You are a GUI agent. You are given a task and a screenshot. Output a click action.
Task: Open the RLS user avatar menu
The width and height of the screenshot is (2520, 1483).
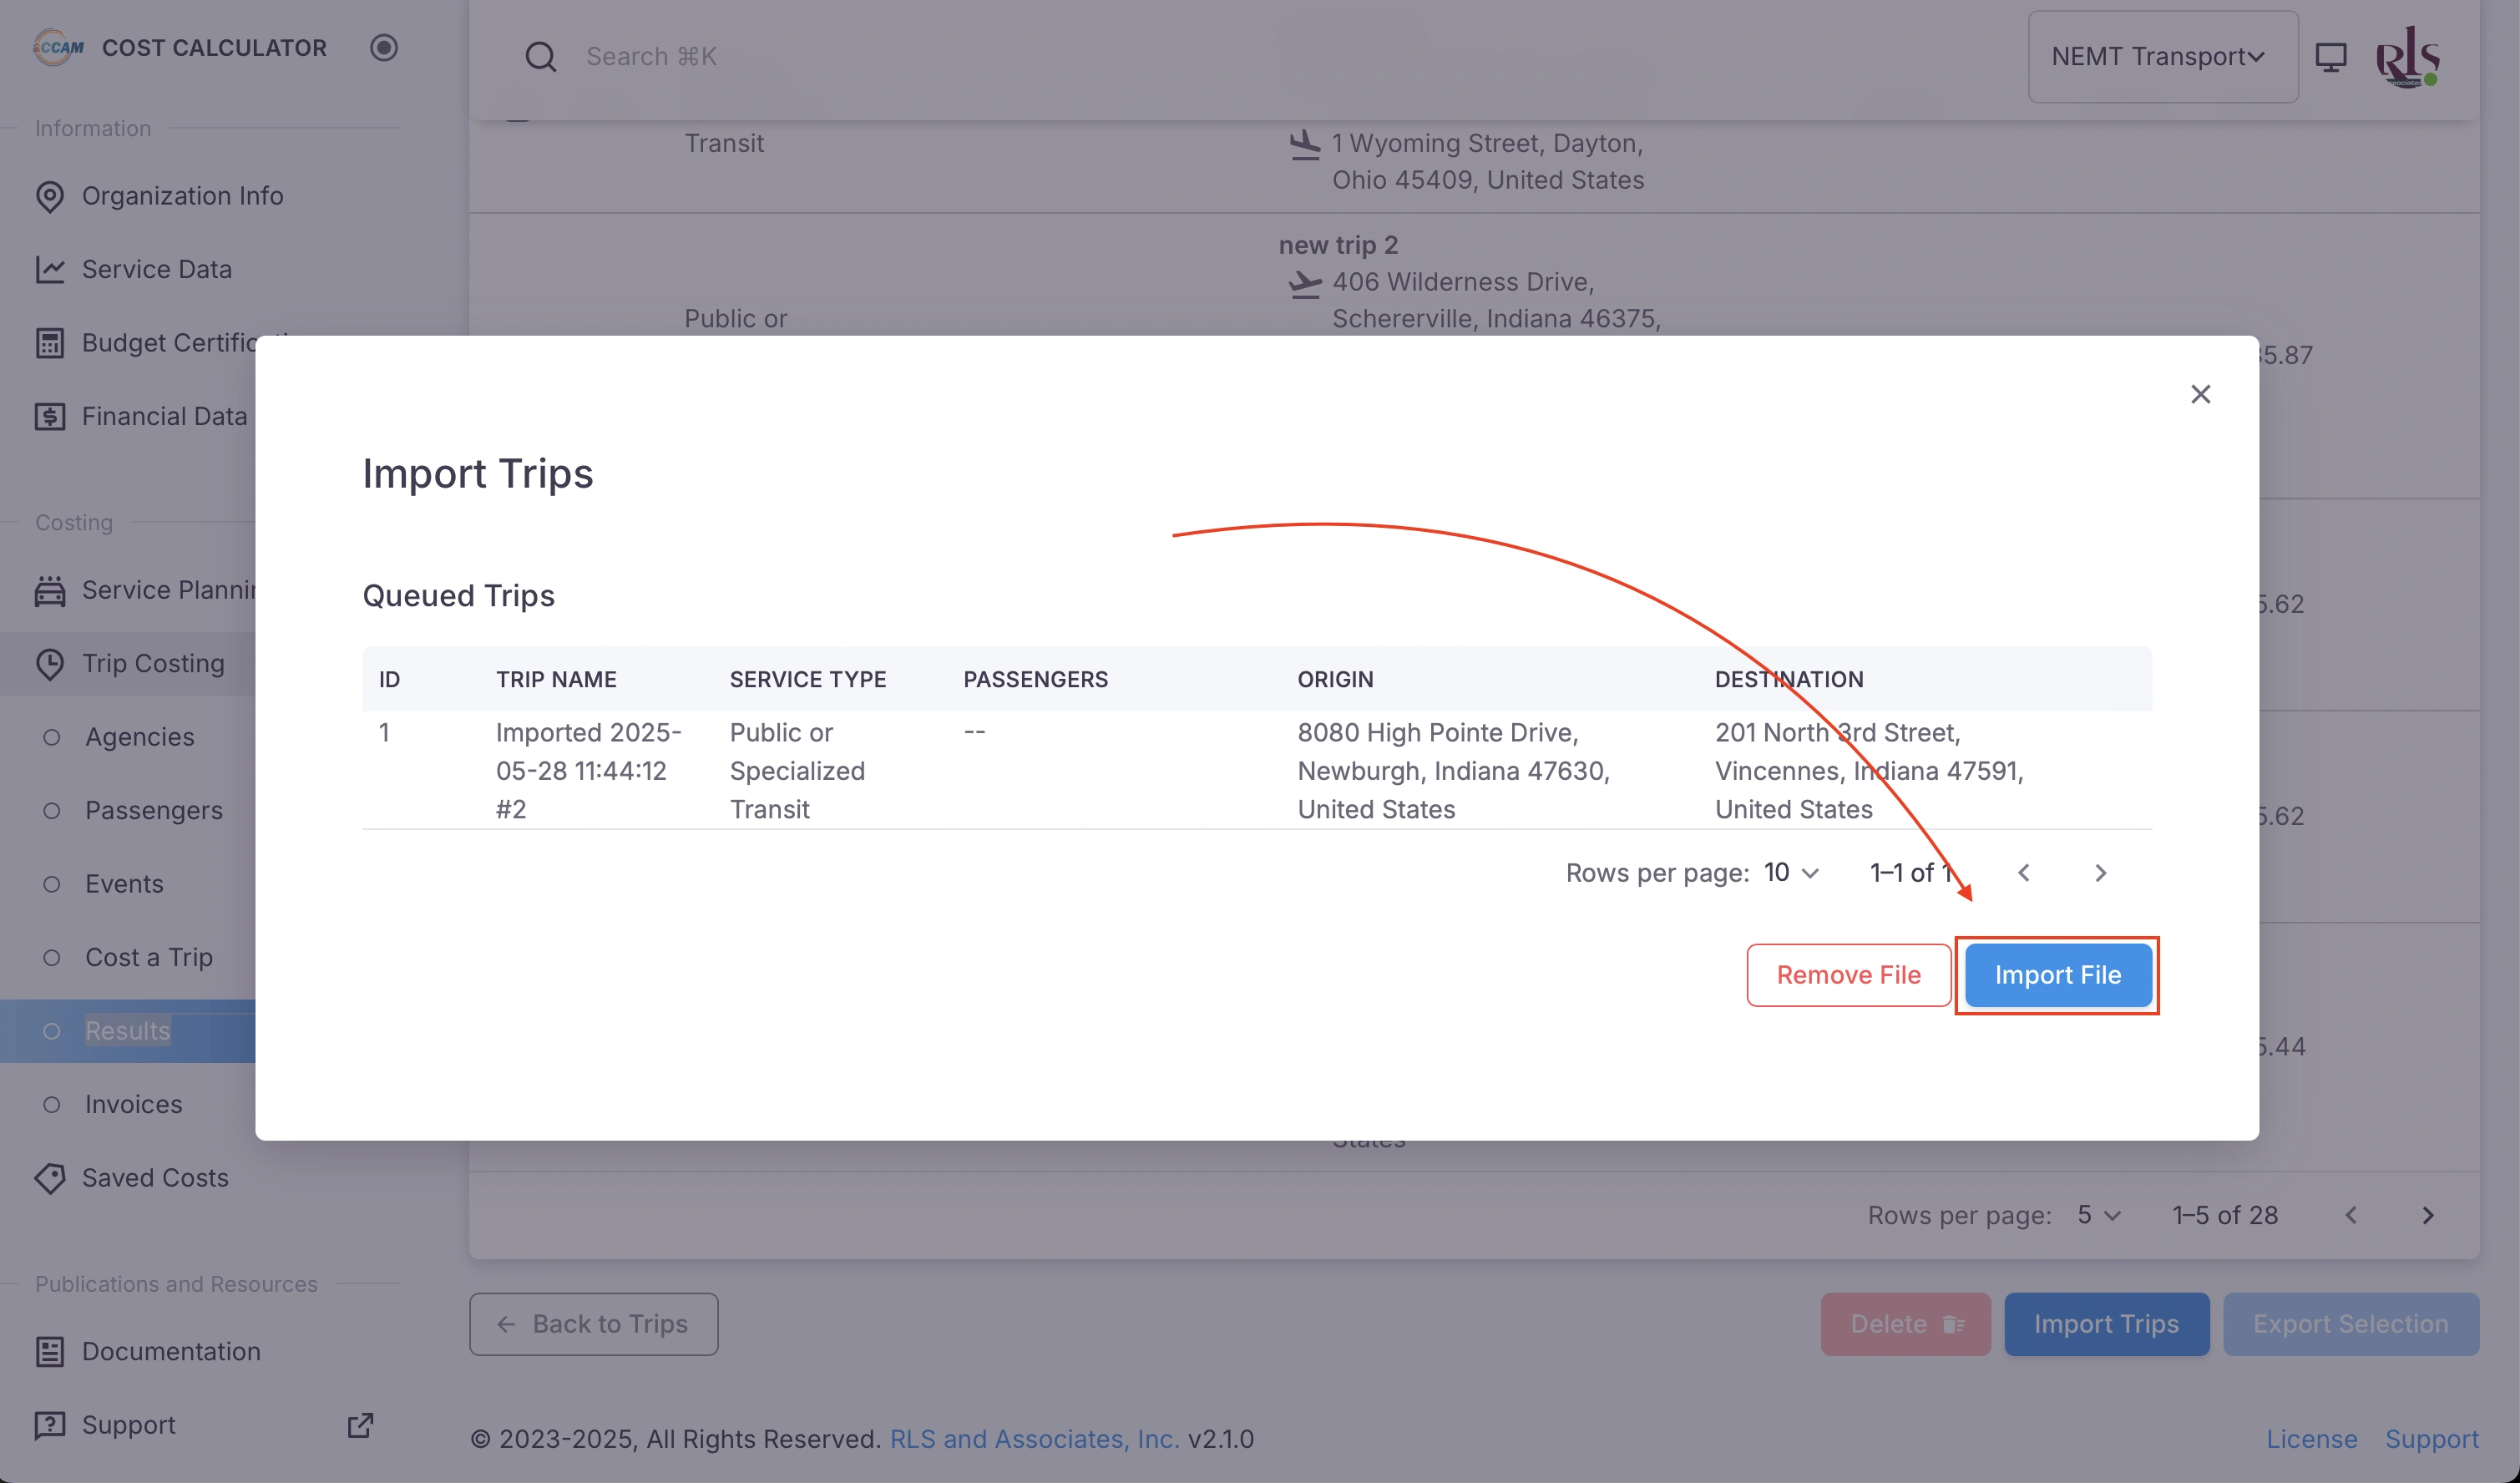2407,56
